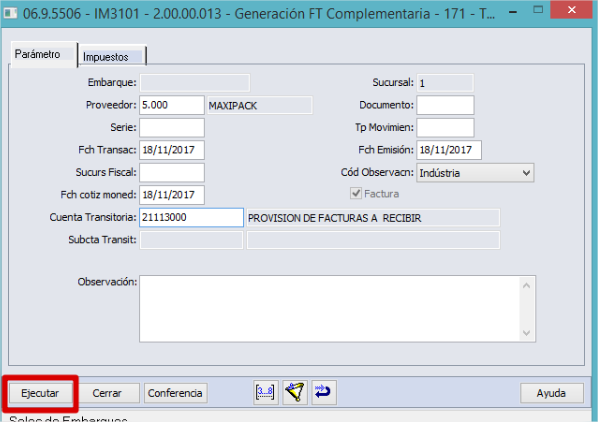
Task: Click the application icon in title bar
Action: [10, 13]
